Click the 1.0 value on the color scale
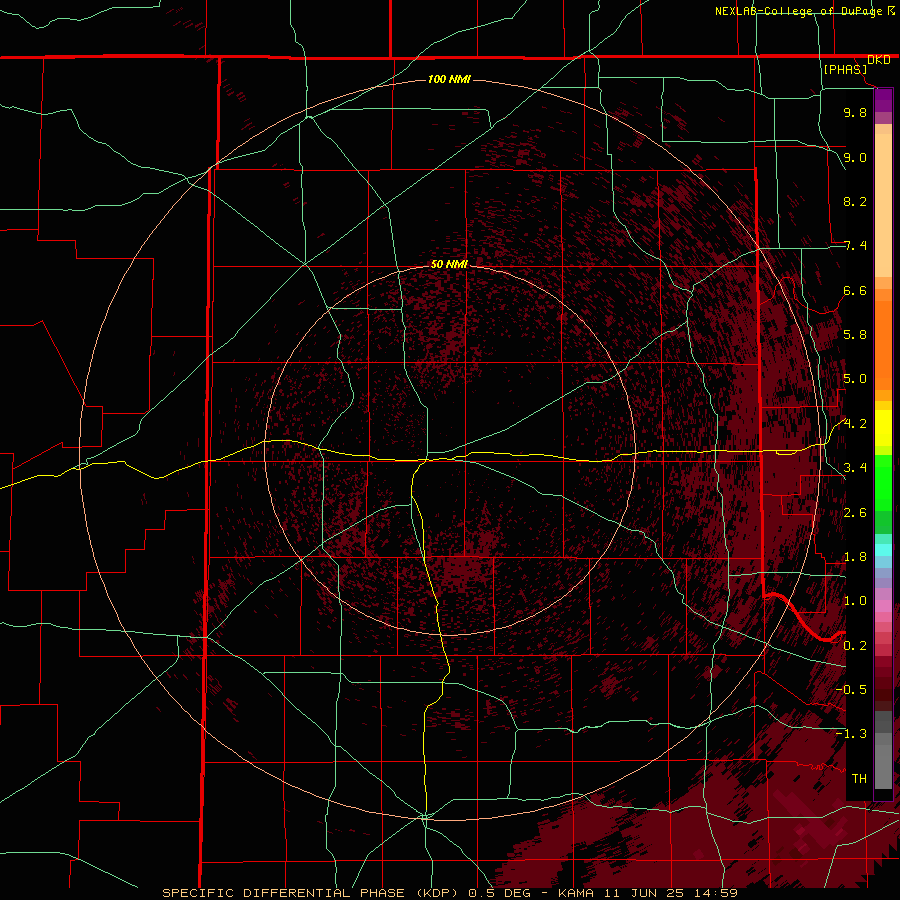The height and width of the screenshot is (900, 900). pos(855,601)
